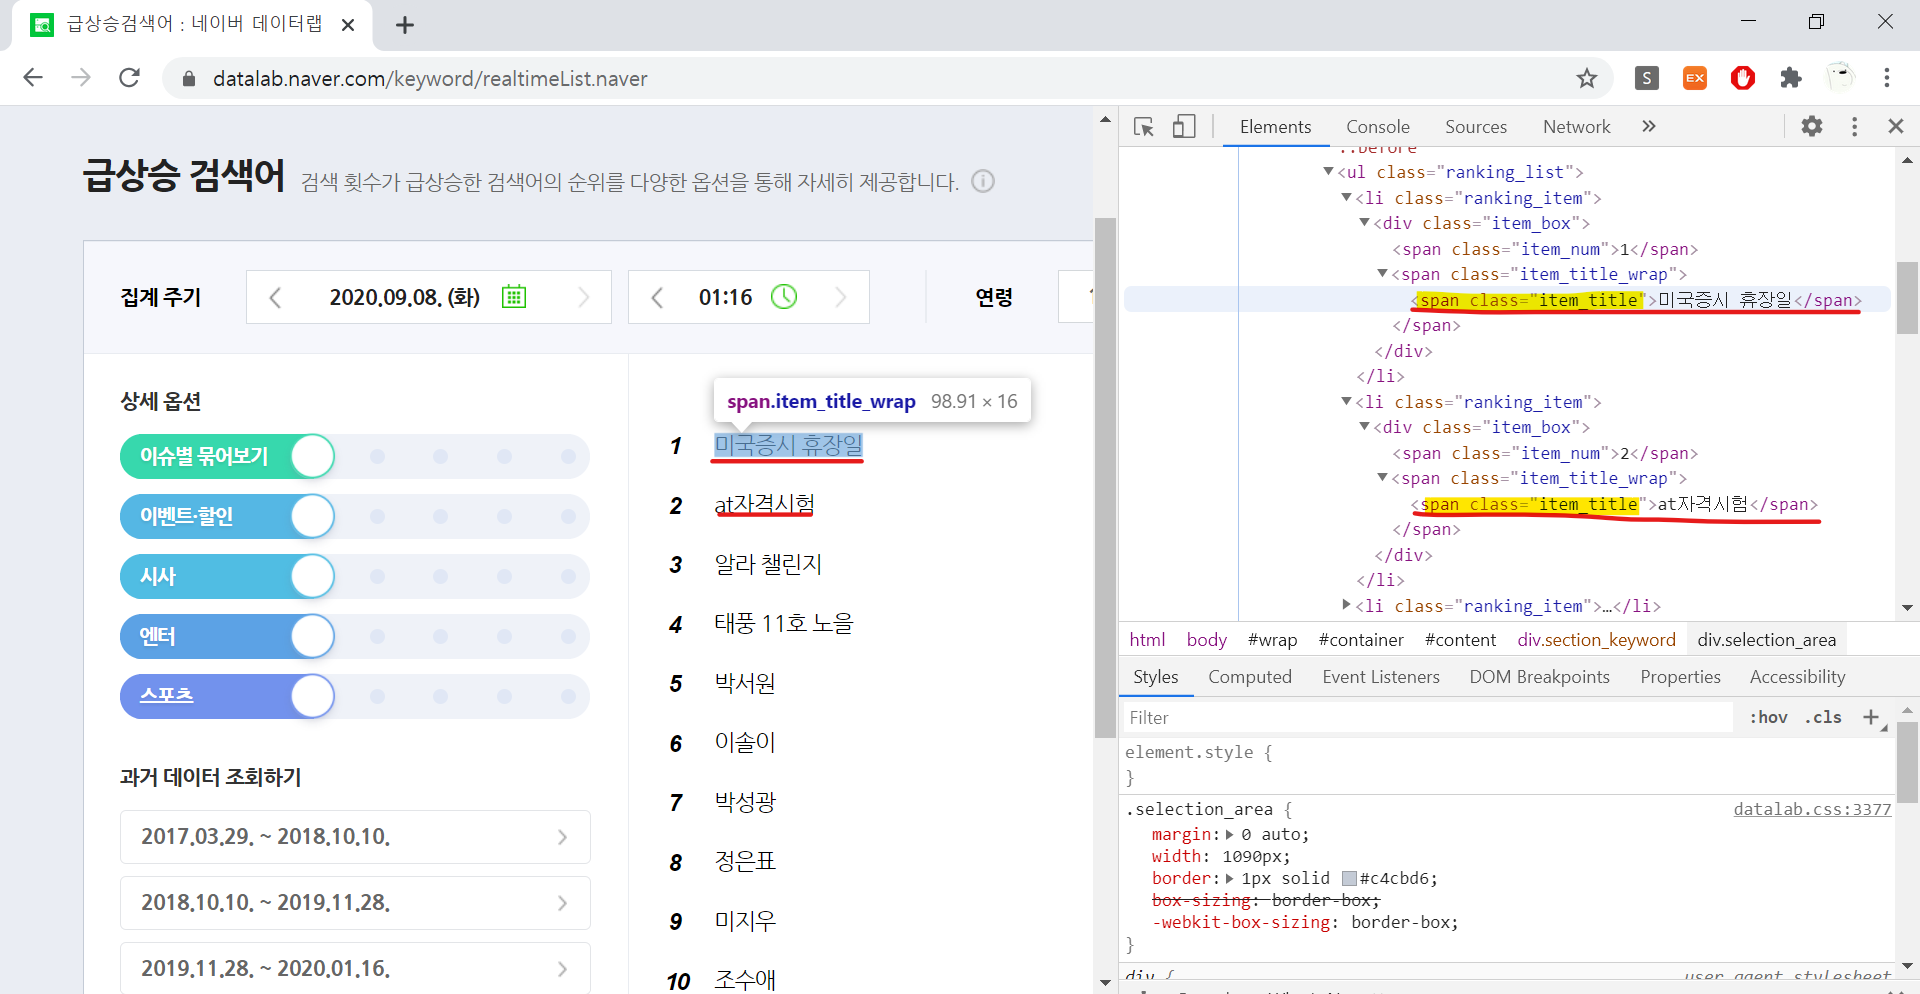Close the 급상승검색어 browser tab
Image resolution: width=1920 pixels, height=994 pixels.
(x=348, y=25)
